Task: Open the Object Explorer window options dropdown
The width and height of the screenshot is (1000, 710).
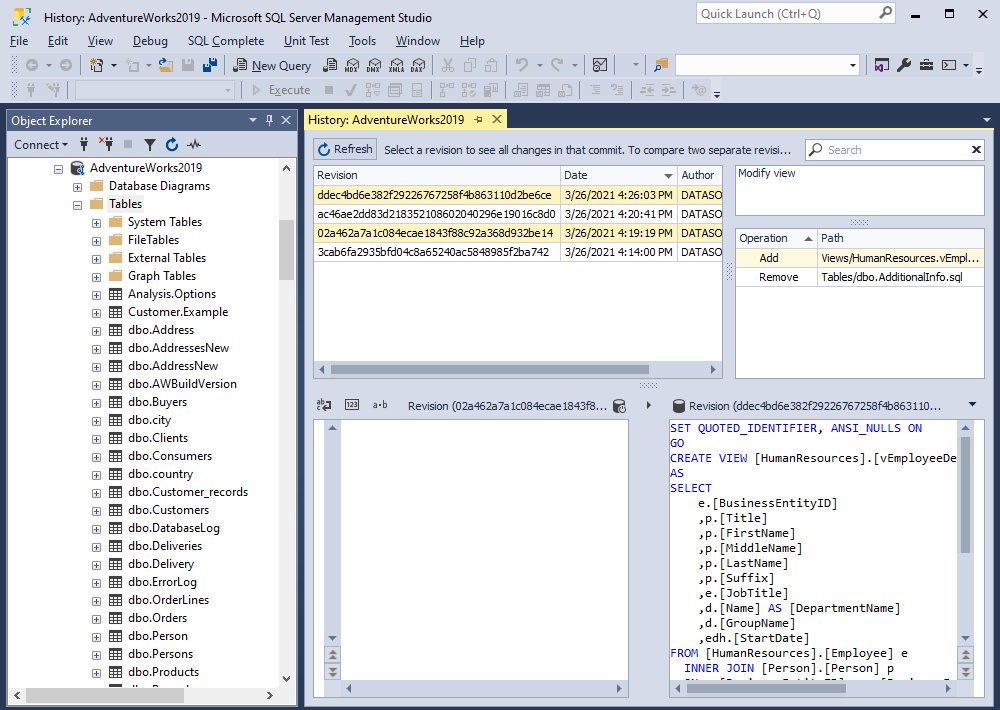Action: tap(253, 120)
